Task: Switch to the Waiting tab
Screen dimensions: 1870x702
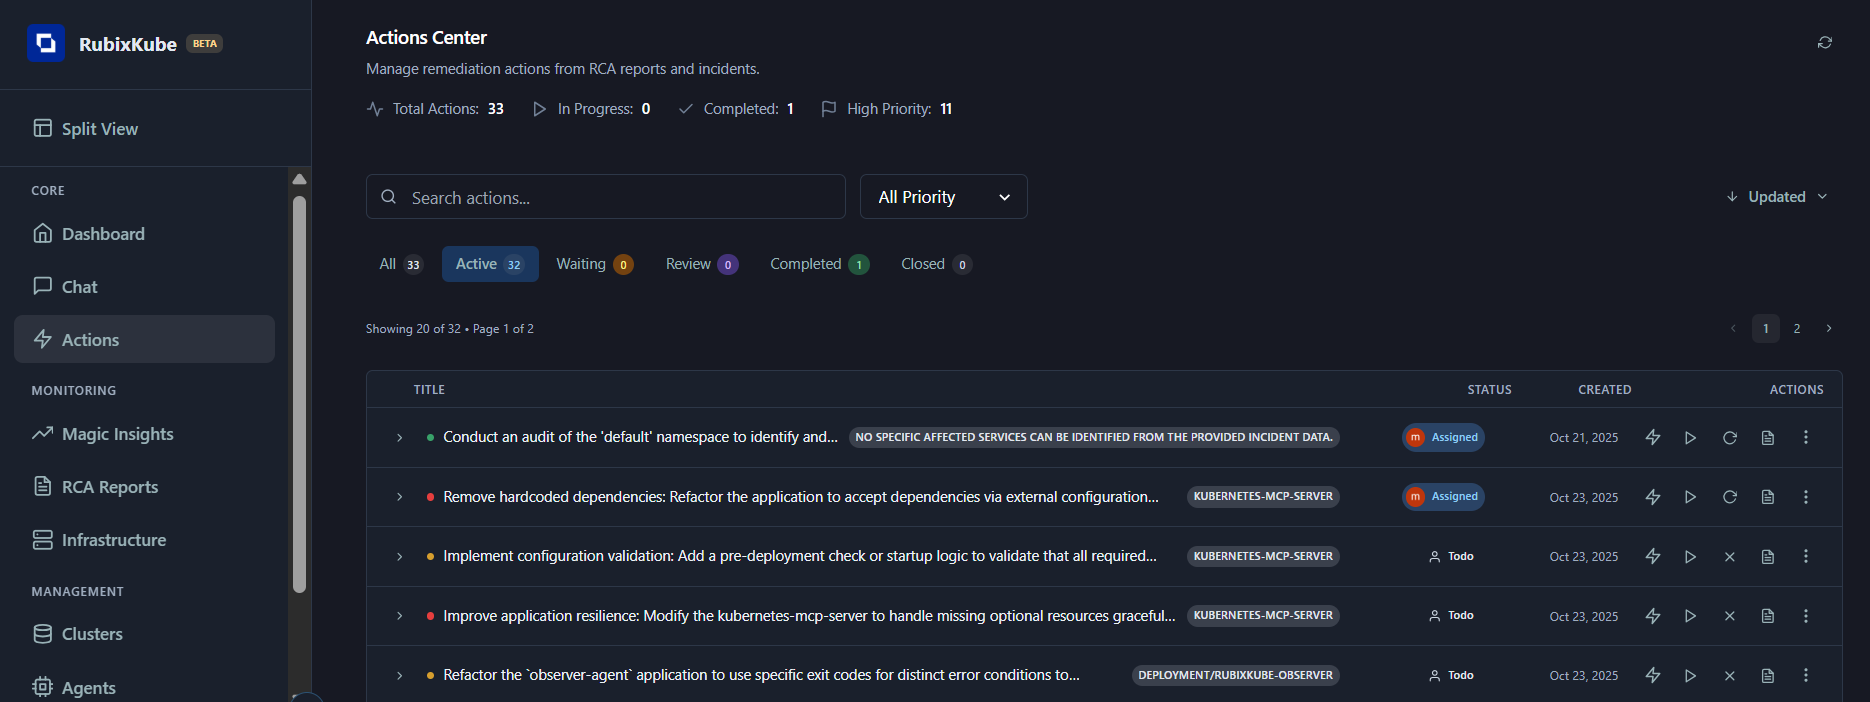Action: pyautogui.click(x=595, y=264)
